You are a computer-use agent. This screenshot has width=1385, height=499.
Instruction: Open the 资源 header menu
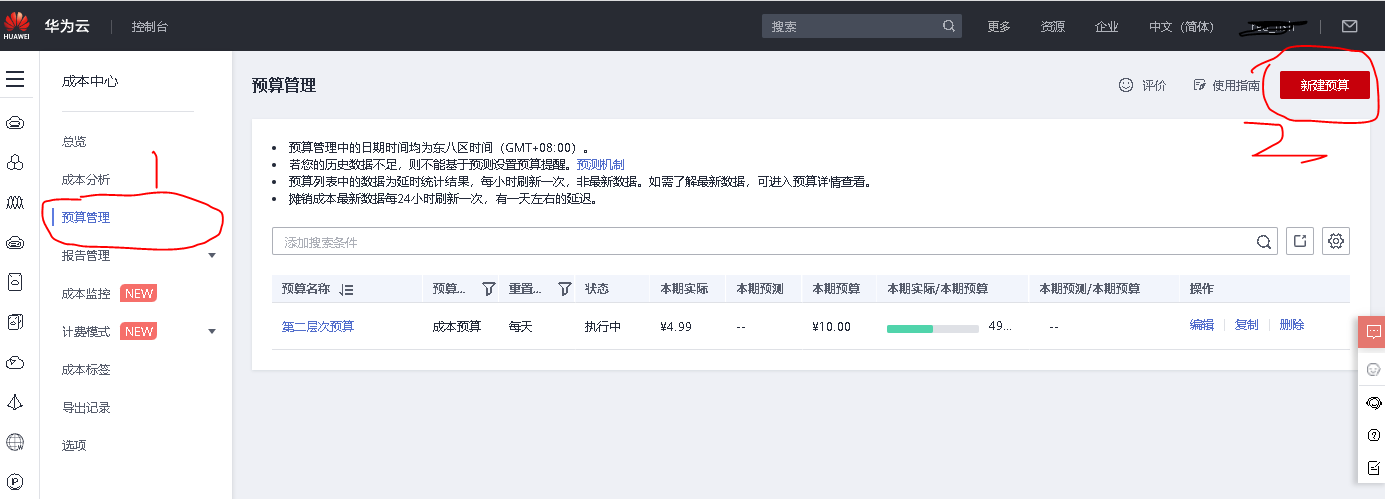(x=1053, y=27)
